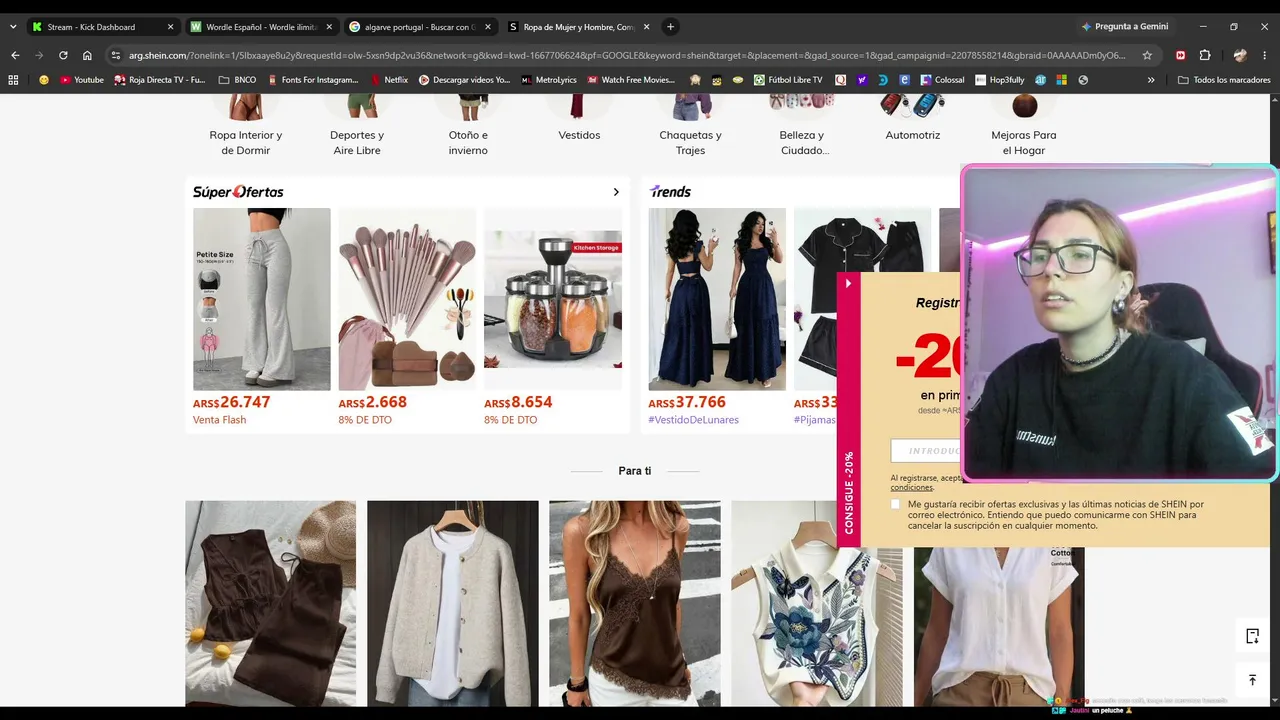Open the Colossal bookmark
This screenshot has height=720, width=1280.
coord(942,80)
